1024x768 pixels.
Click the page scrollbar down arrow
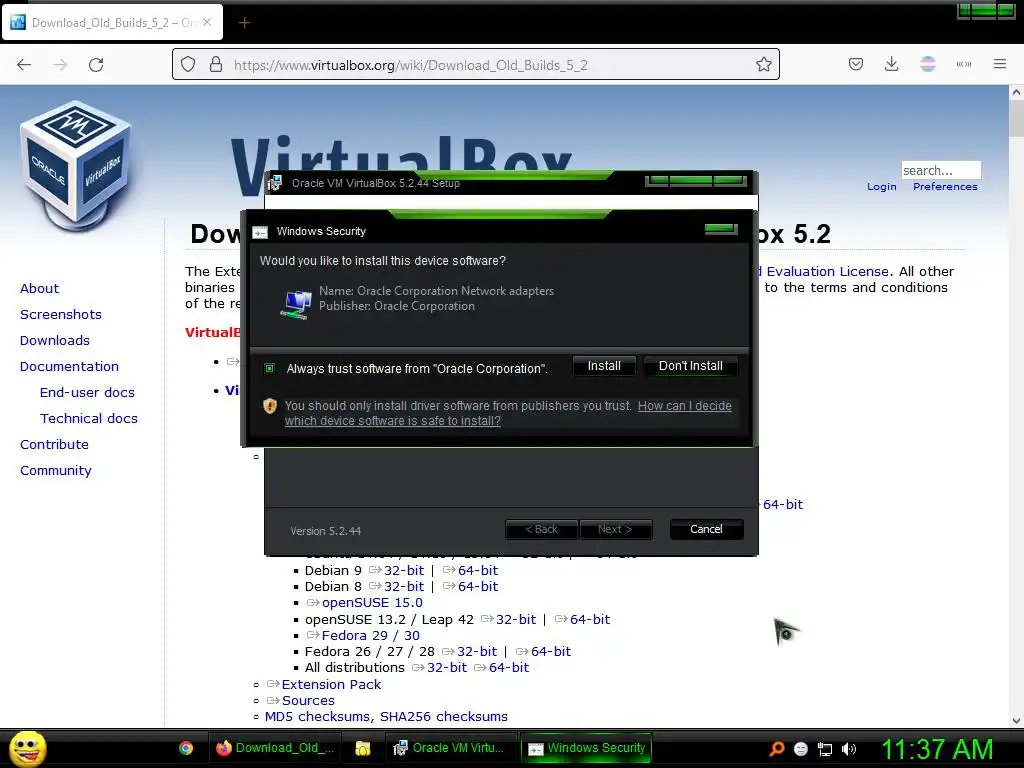(1016, 721)
